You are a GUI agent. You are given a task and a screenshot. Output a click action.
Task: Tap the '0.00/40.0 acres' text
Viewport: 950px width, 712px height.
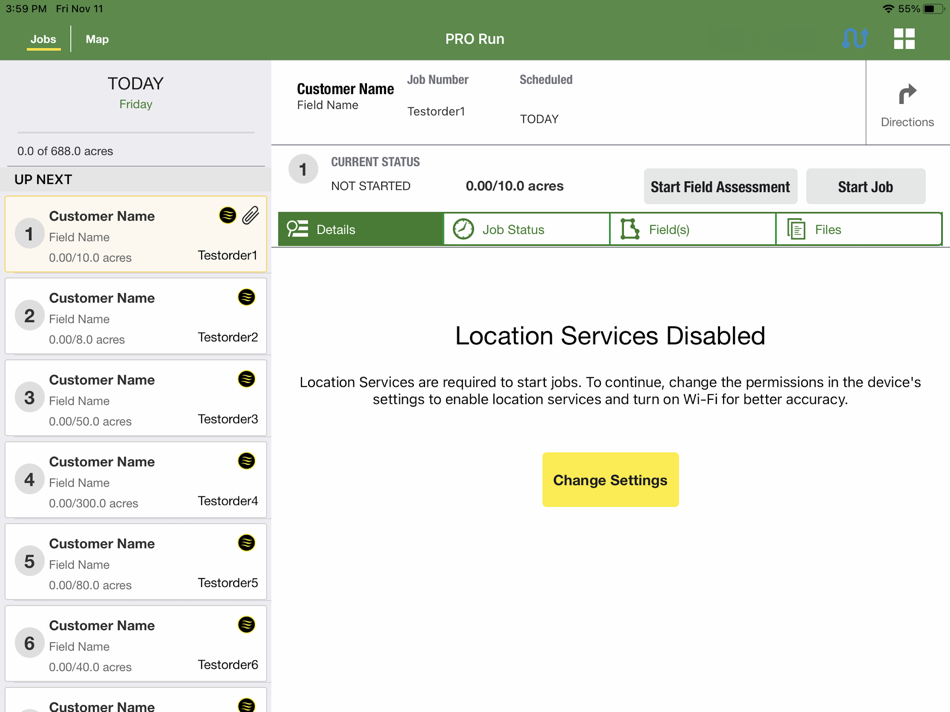[90, 667]
